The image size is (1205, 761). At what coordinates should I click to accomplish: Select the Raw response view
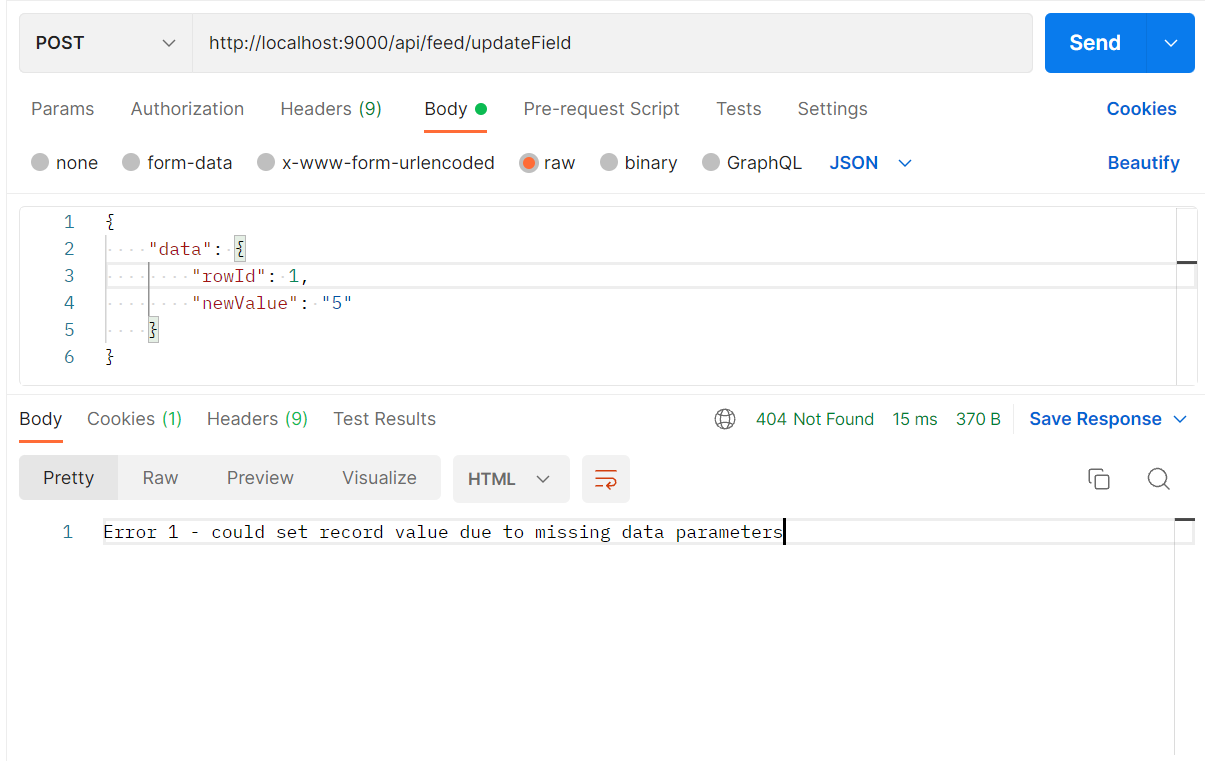(x=160, y=478)
